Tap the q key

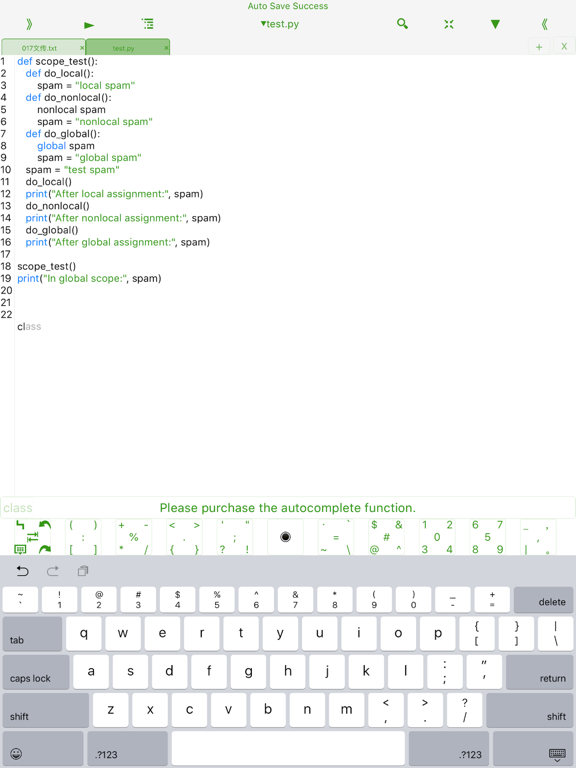point(84,634)
